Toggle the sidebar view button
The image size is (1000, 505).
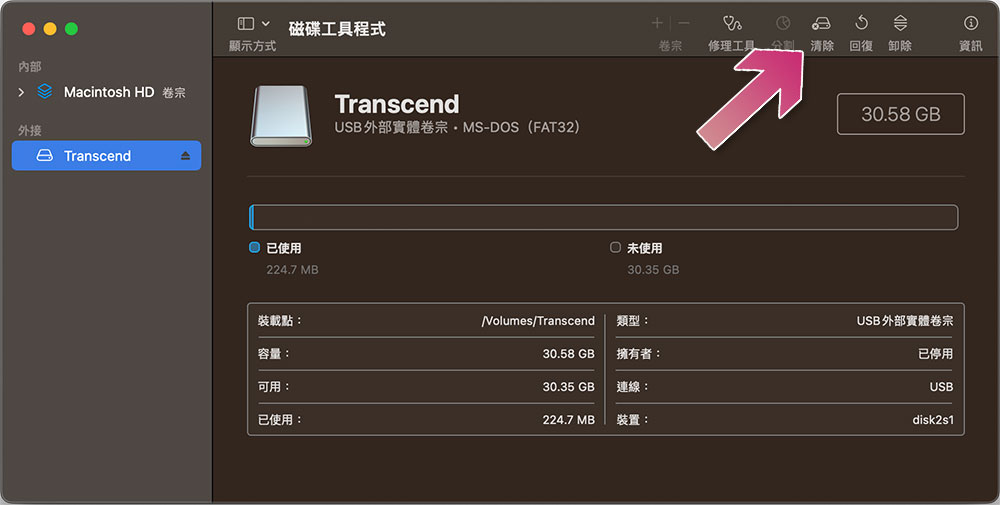tap(246, 23)
